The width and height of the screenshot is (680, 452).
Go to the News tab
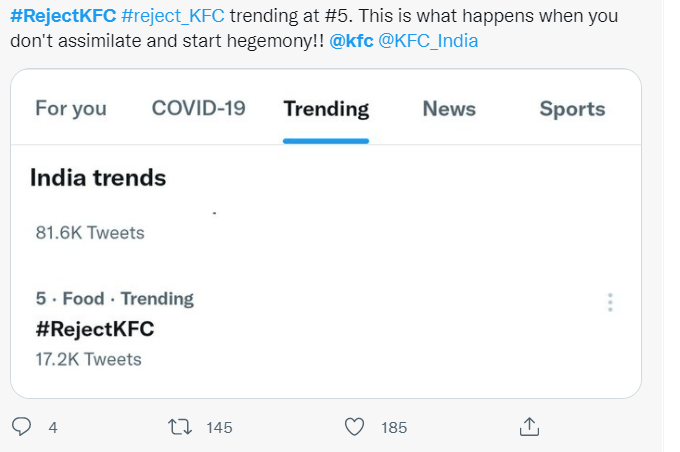[449, 108]
